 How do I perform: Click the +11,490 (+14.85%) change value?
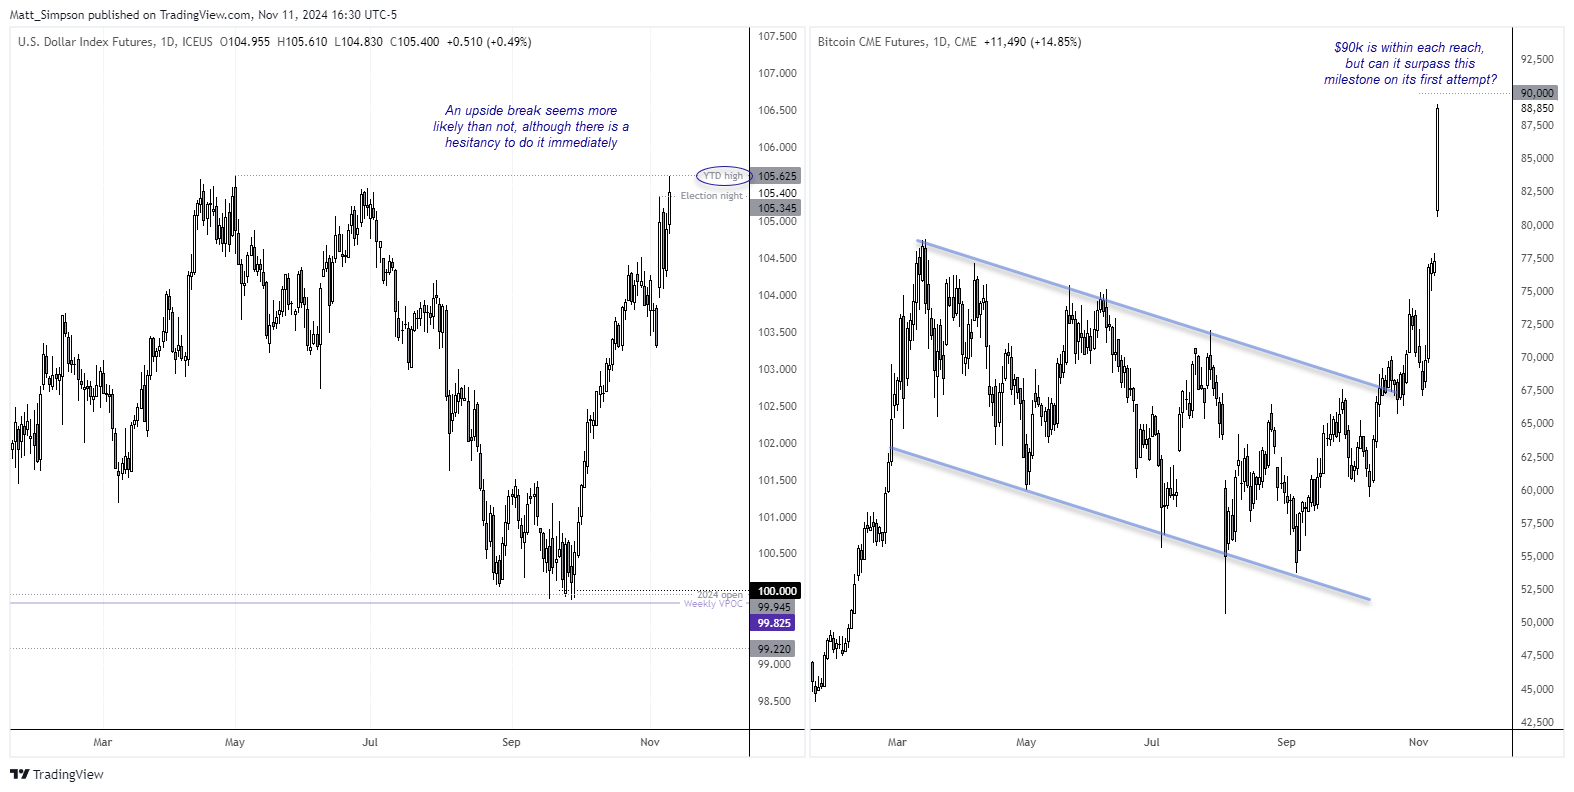click(1032, 42)
